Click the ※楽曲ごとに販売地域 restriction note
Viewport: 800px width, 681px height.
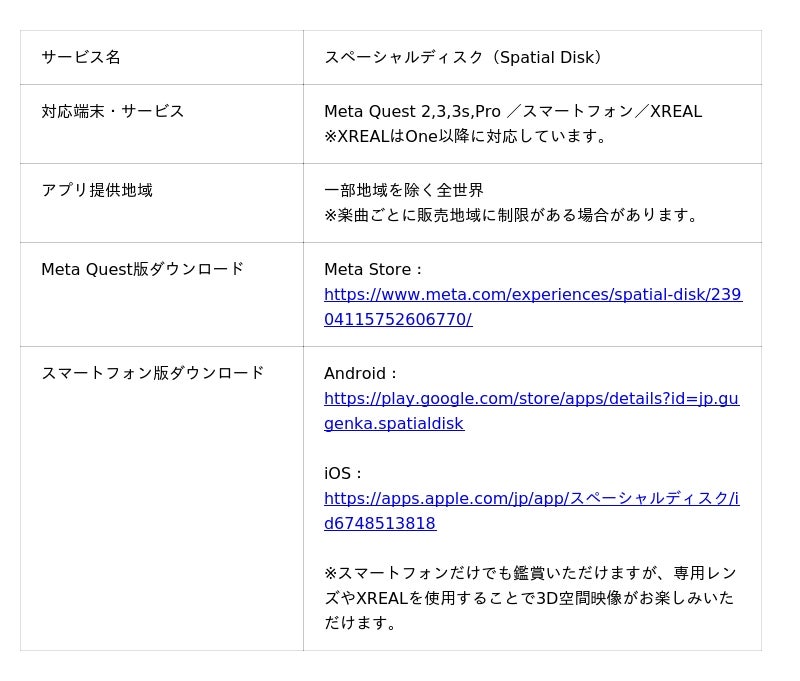(513, 215)
